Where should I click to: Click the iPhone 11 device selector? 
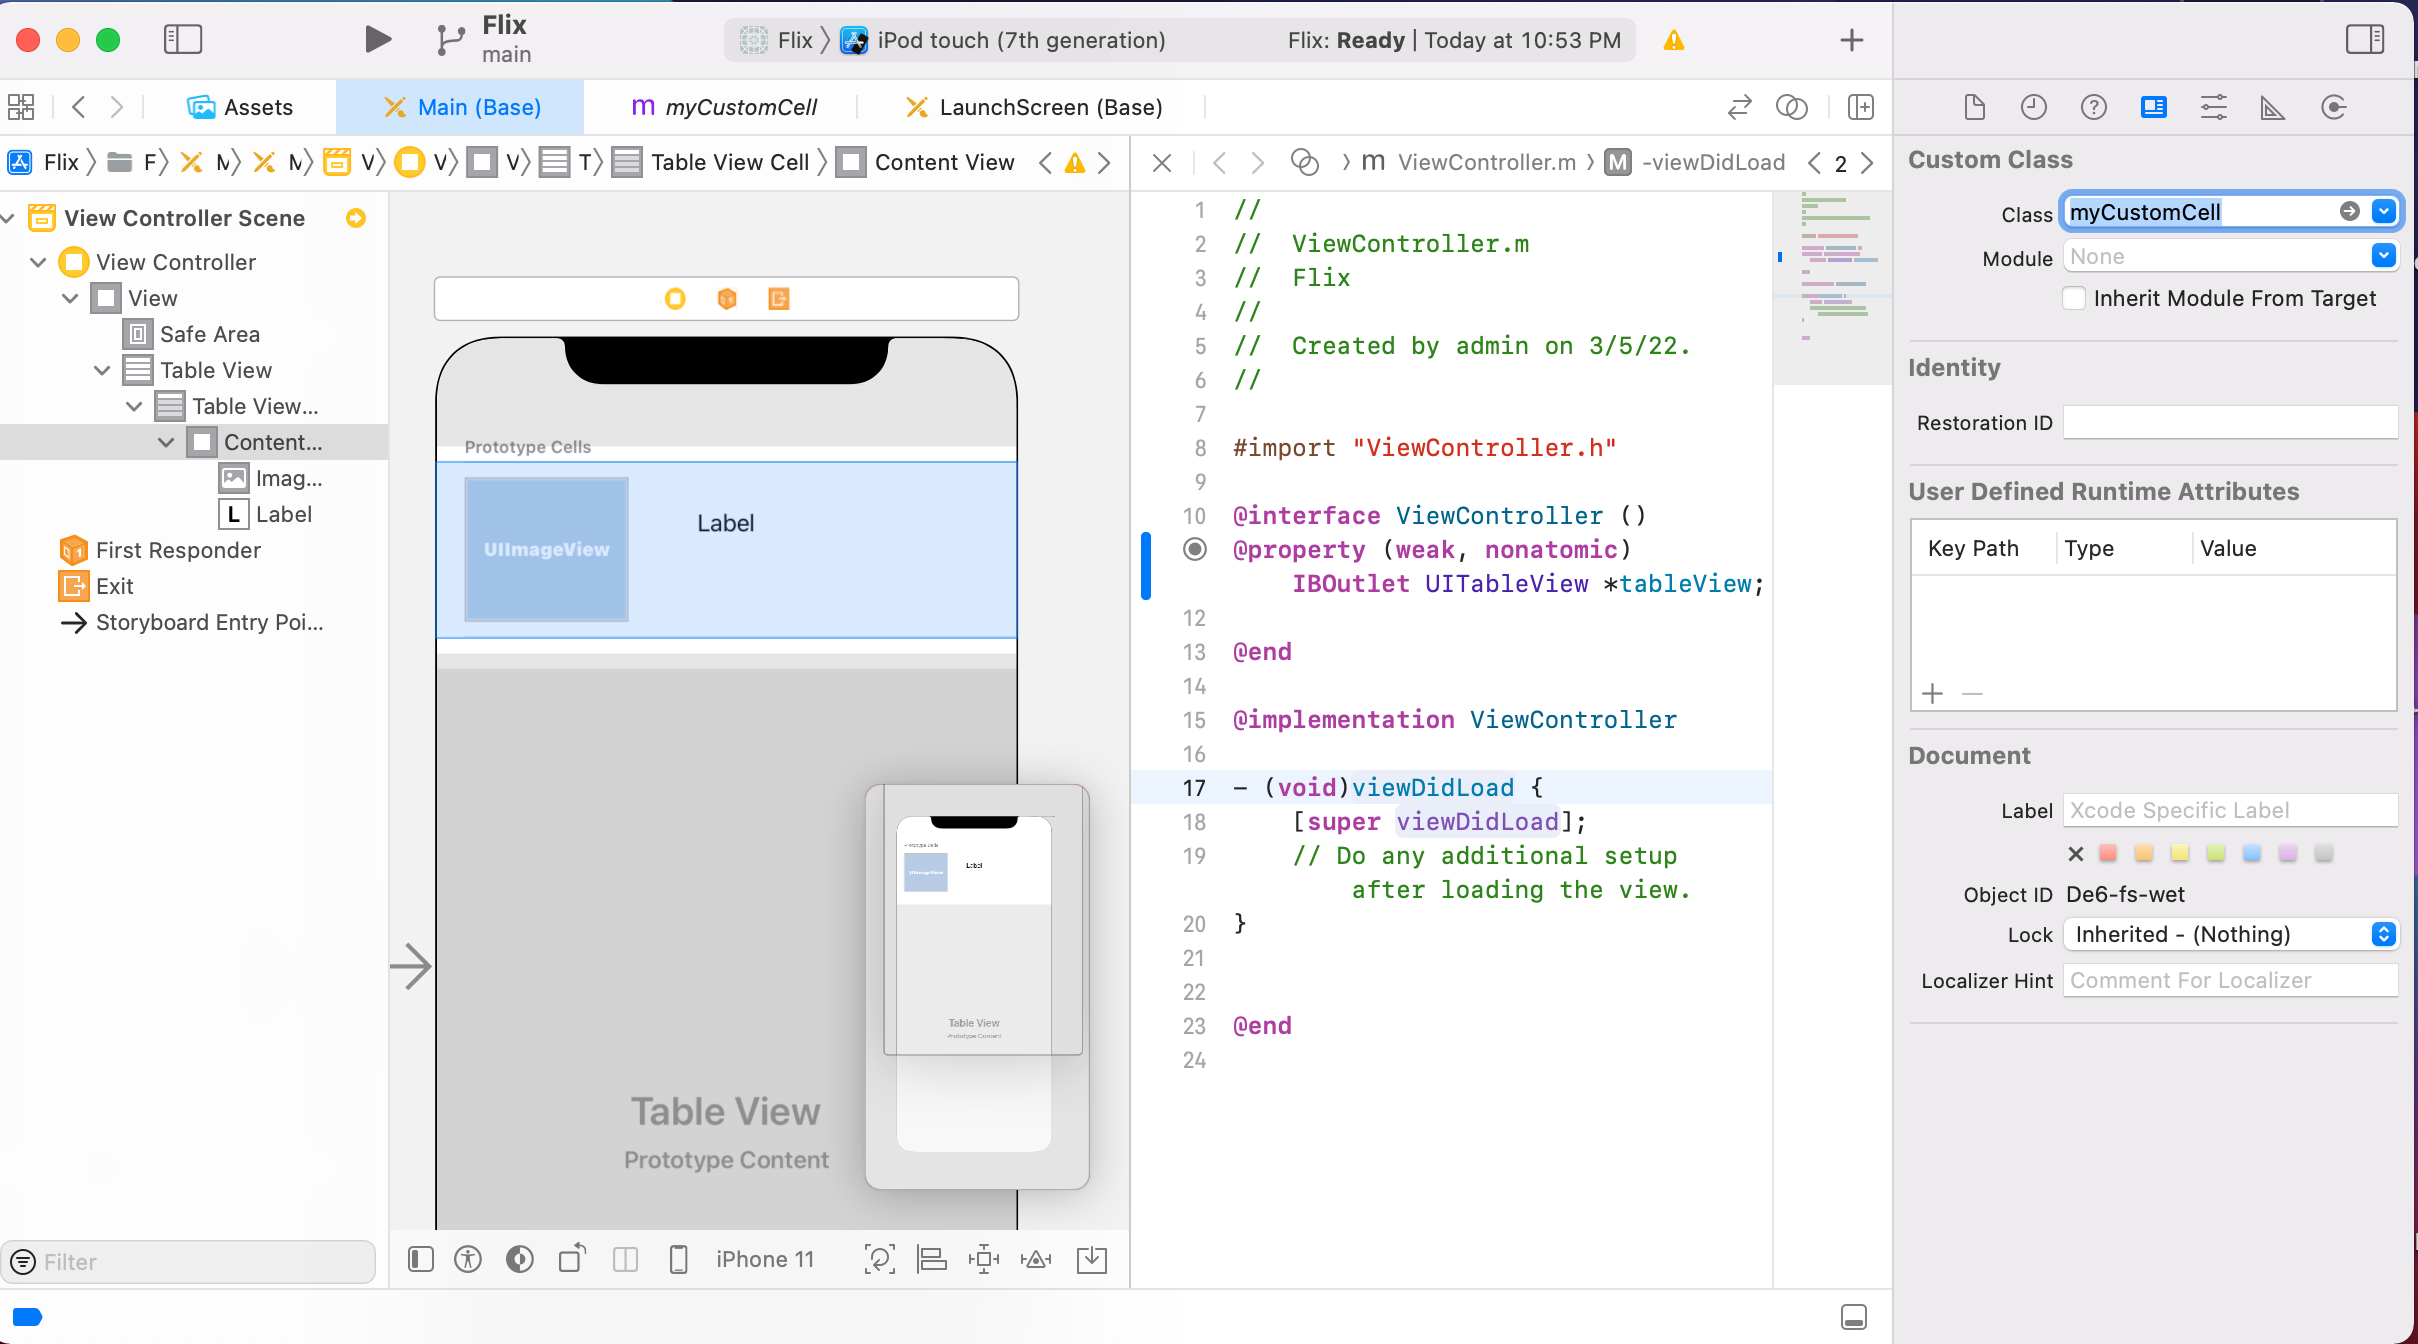(x=764, y=1260)
